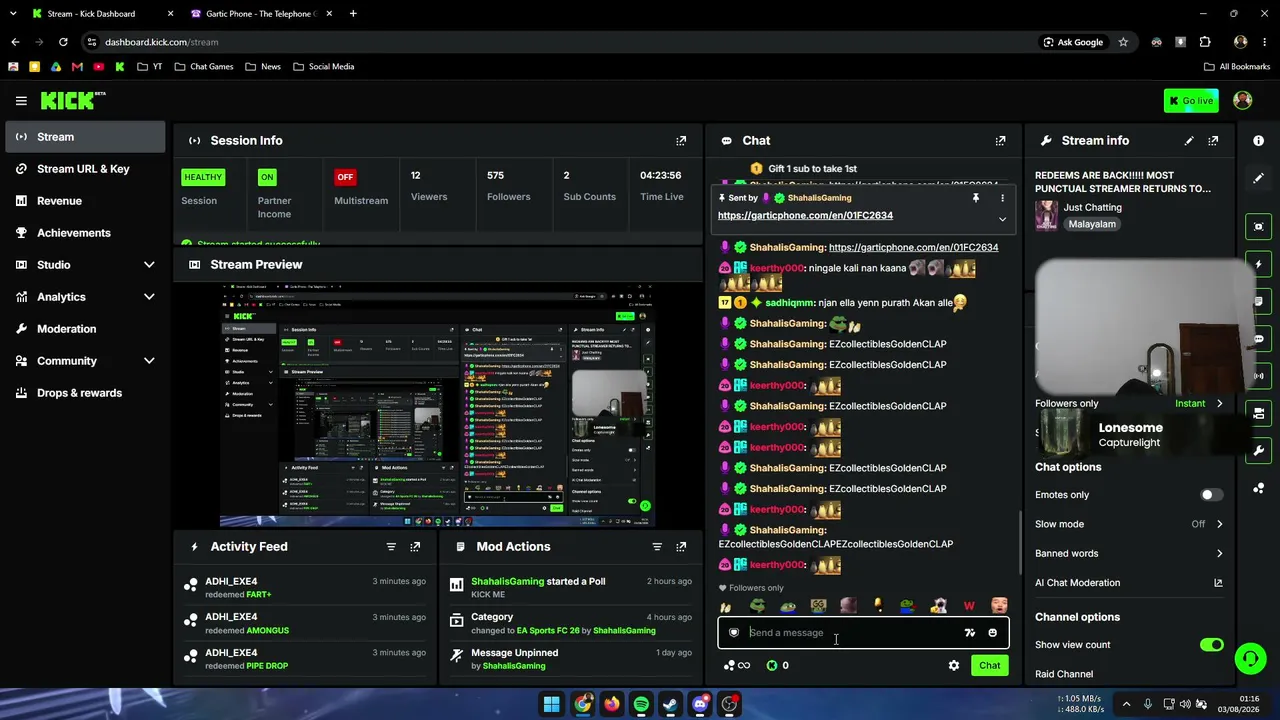Send message with the Chat button
Screen dimensions: 1280x720
click(x=989, y=666)
